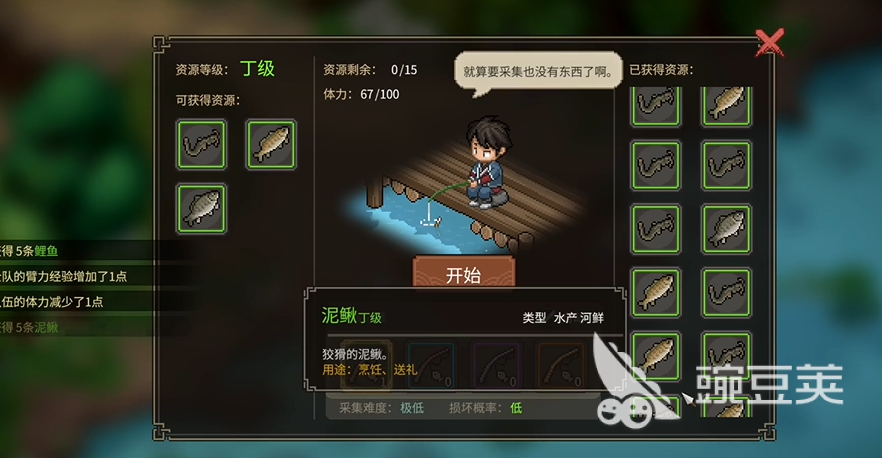Image resolution: width=882 pixels, height=458 pixels.
Task: Tap the fishing character on the dock
Action: click(487, 163)
